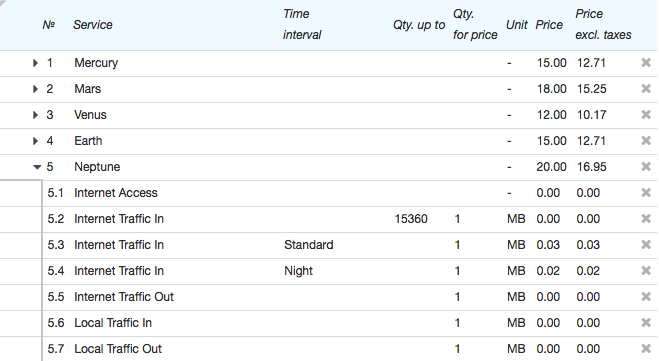Click the Service column header
This screenshot has height=361, width=659.
pyautogui.click(x=93, y=25)
